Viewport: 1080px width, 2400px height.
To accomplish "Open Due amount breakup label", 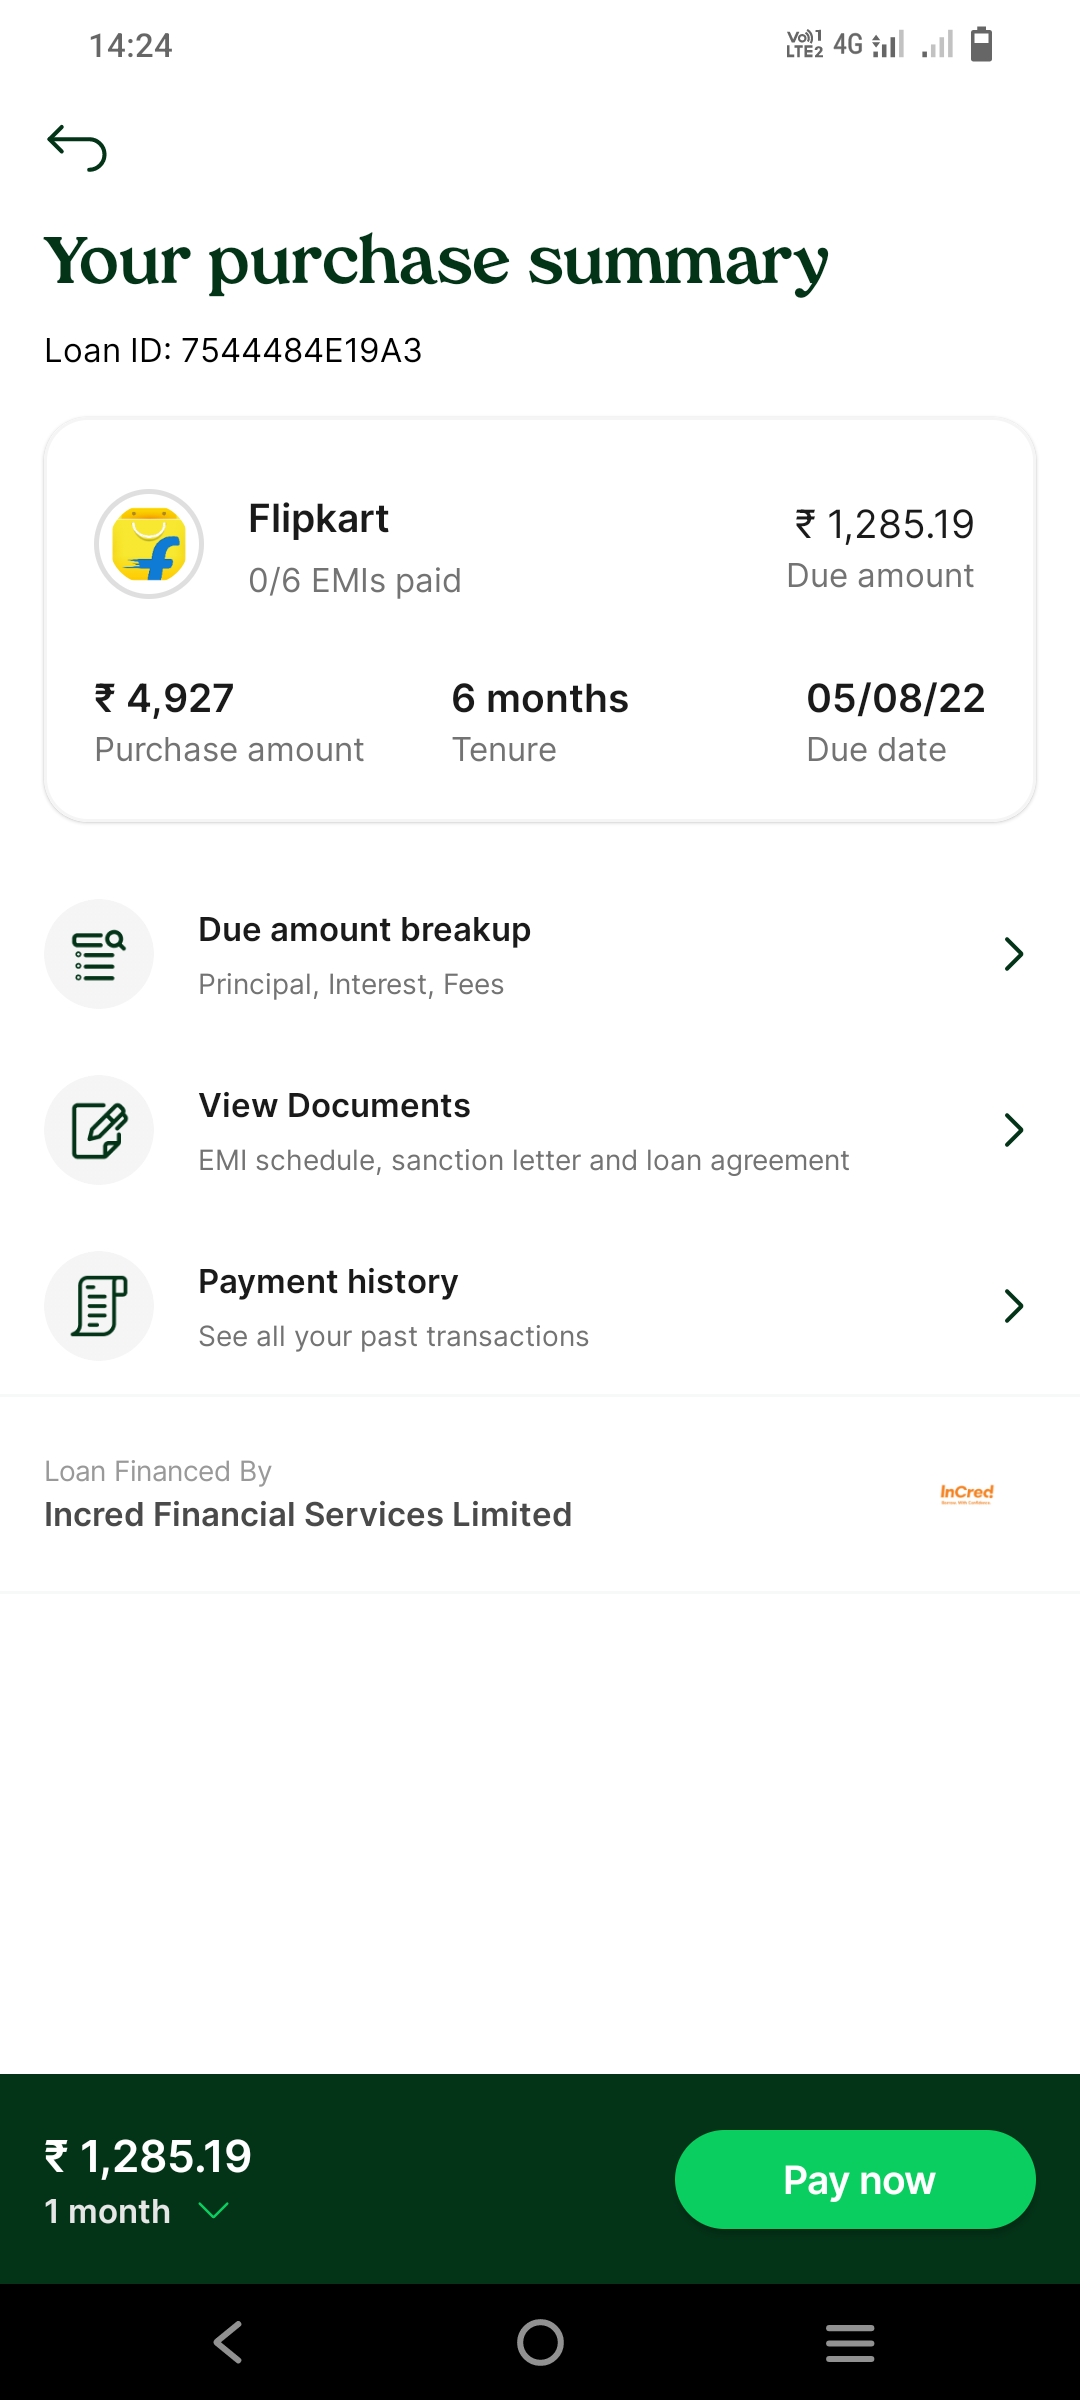I will 364,930.
